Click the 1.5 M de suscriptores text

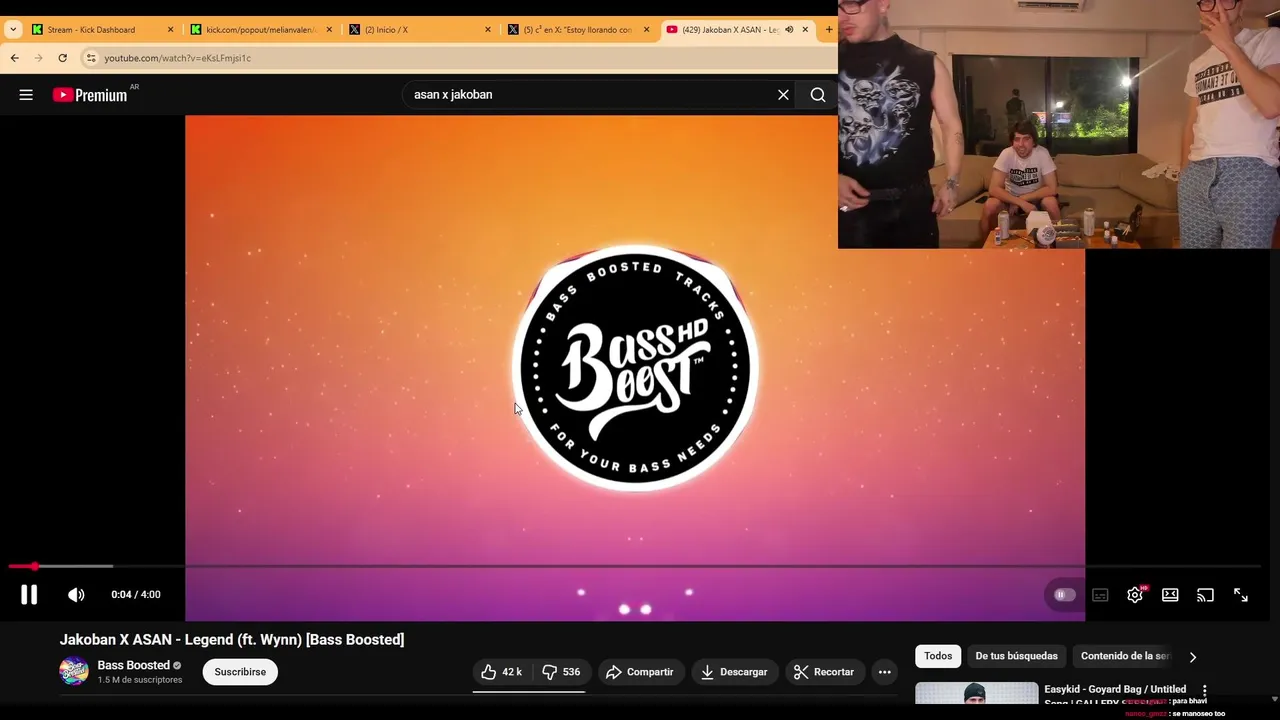tap(140, 680)
